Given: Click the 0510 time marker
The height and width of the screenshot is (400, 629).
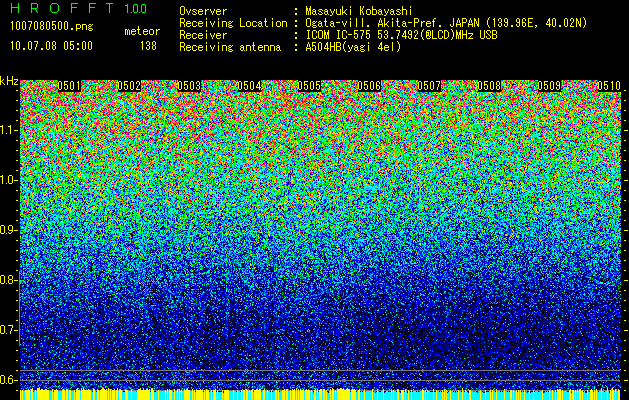Looking at the screenshot, I should tap(609, 86).
